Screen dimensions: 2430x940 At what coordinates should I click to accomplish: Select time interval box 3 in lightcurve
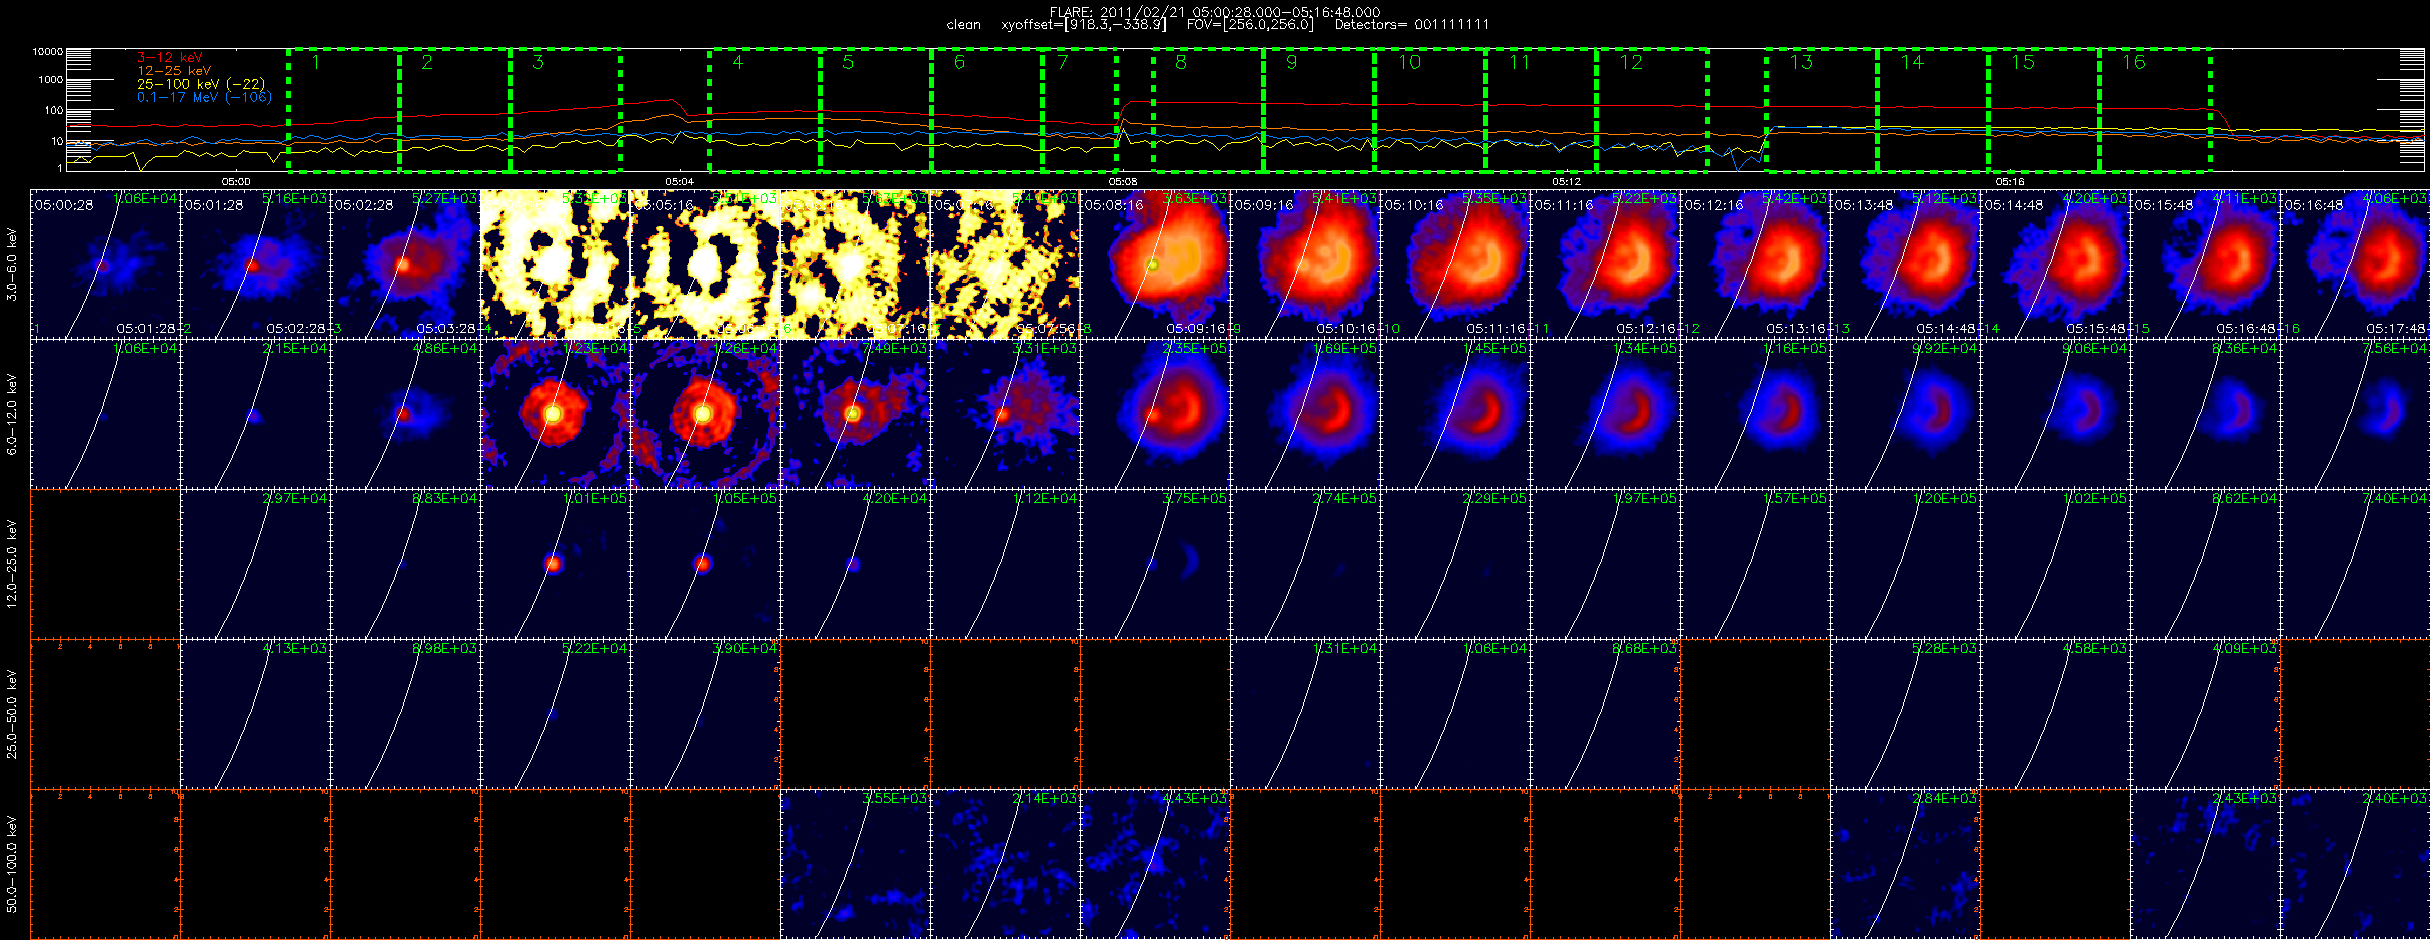pos(565,109)
